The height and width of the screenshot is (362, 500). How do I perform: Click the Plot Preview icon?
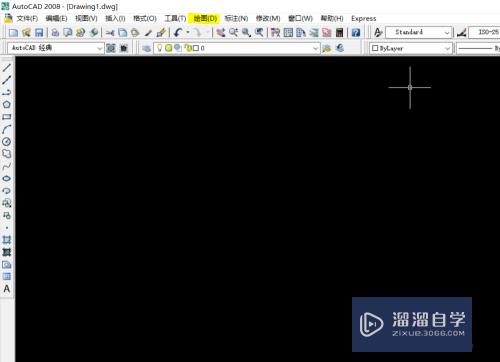click(x=68, y=32)
